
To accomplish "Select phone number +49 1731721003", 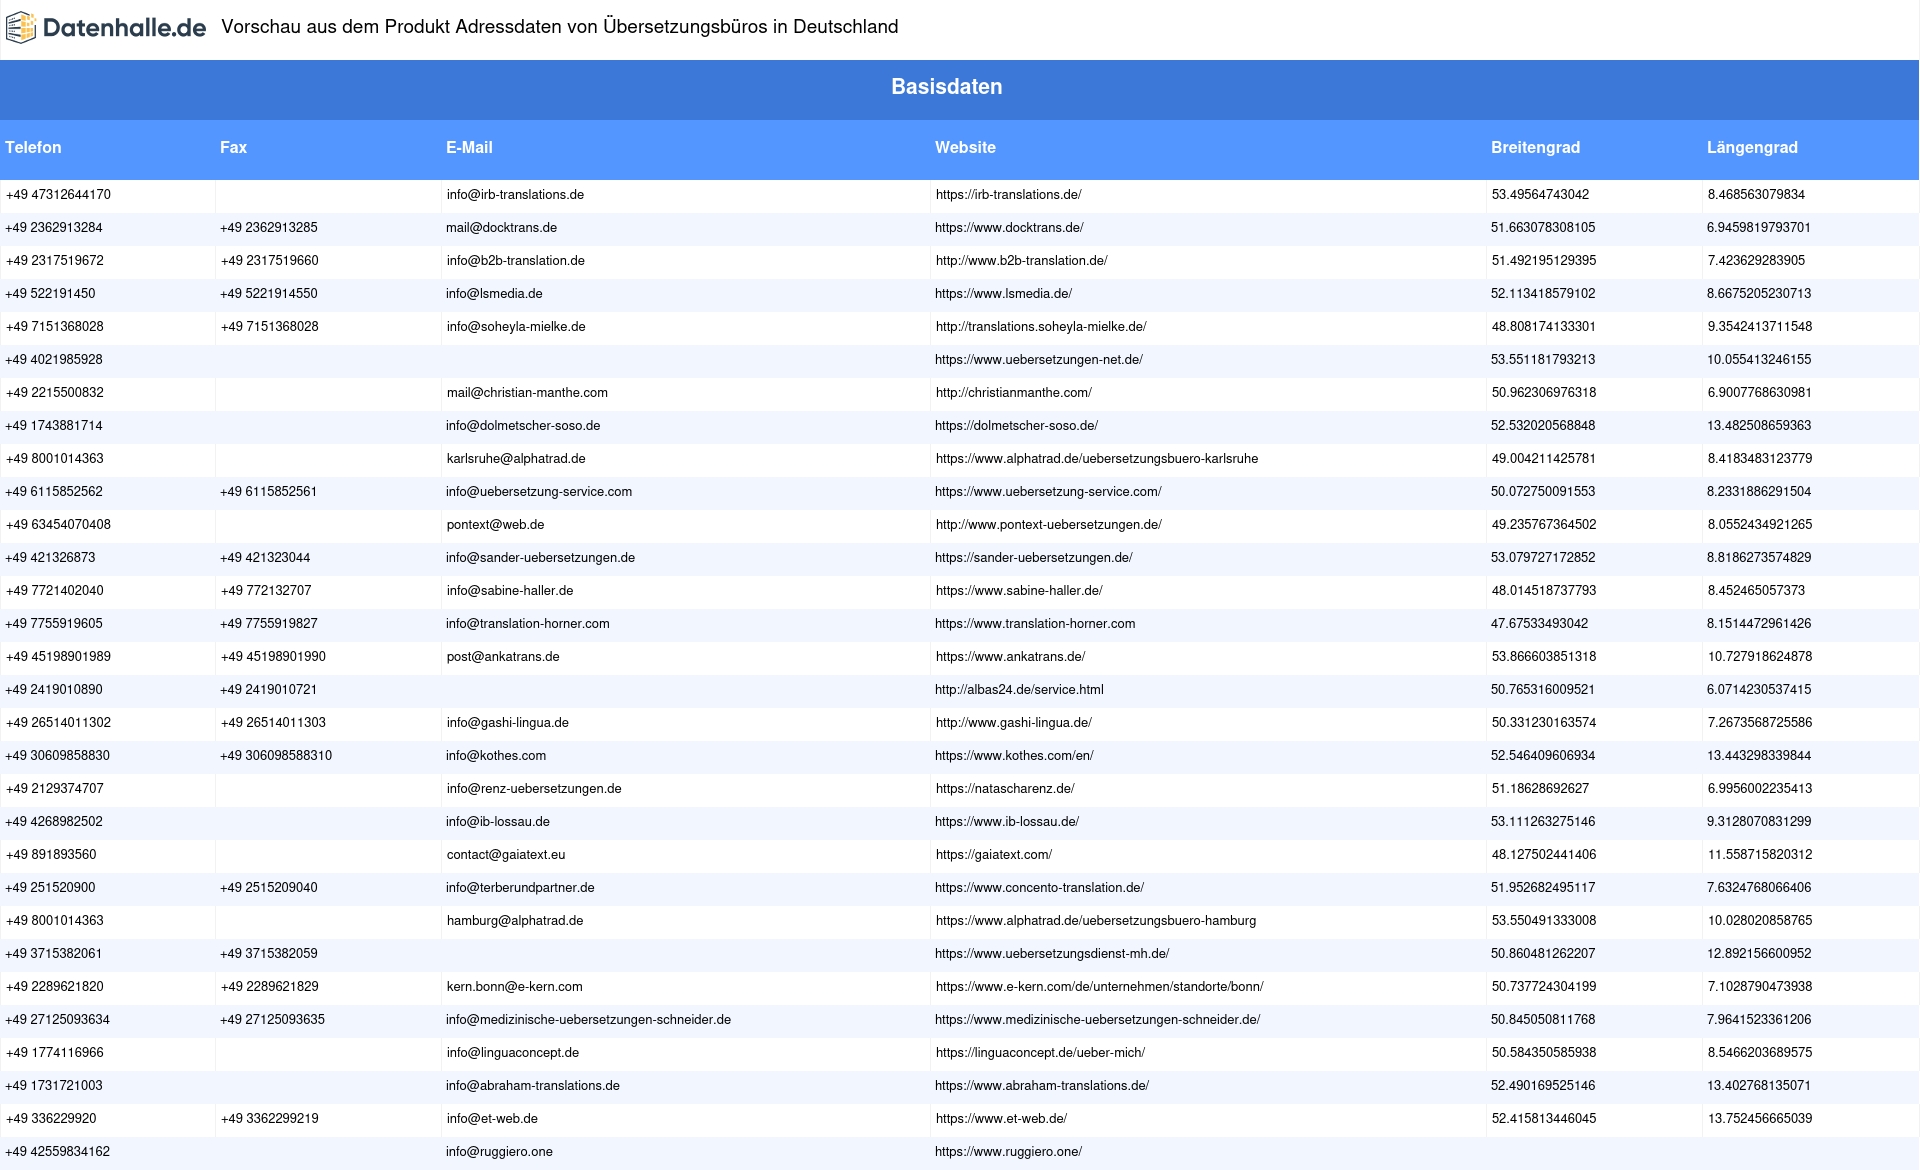I will click(x=54, y=1086).
